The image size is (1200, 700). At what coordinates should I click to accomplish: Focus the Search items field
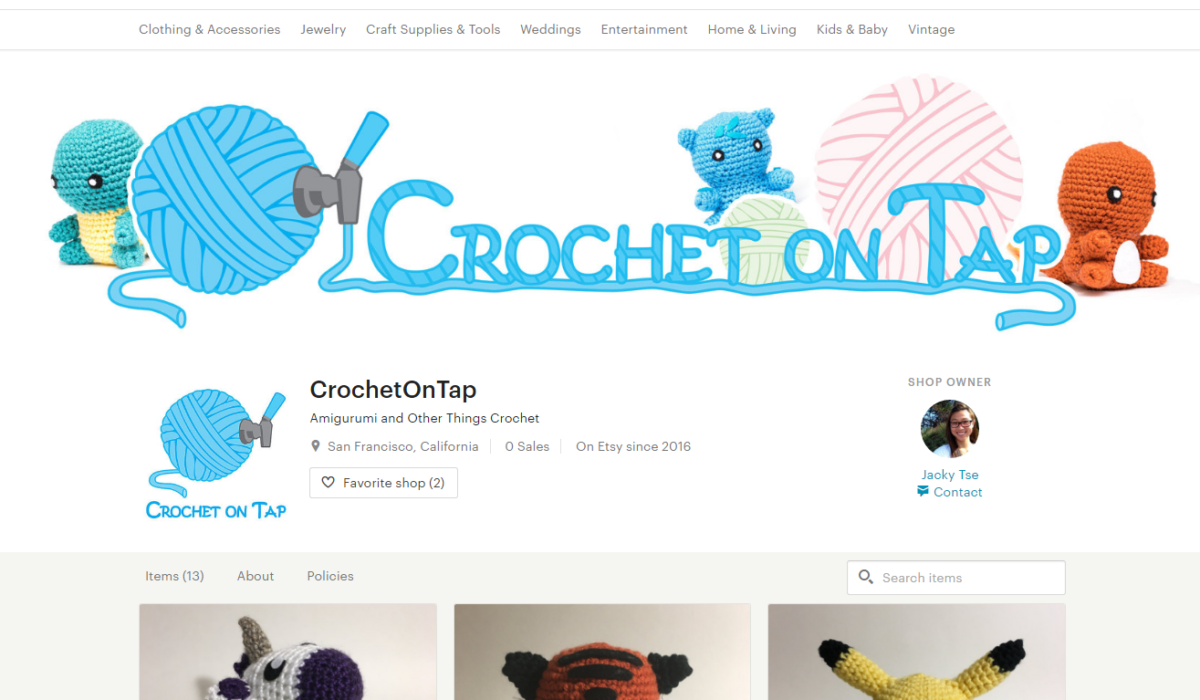pos(956,577)
